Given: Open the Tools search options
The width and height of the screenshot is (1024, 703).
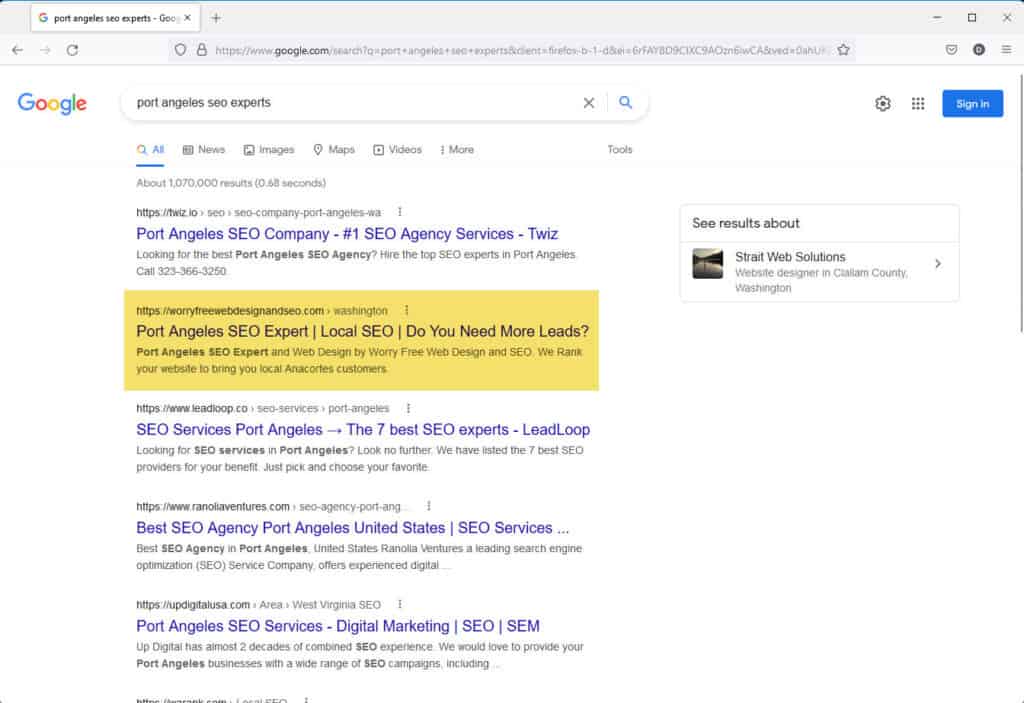Looking at the screenshot, I should pos(620,150).
